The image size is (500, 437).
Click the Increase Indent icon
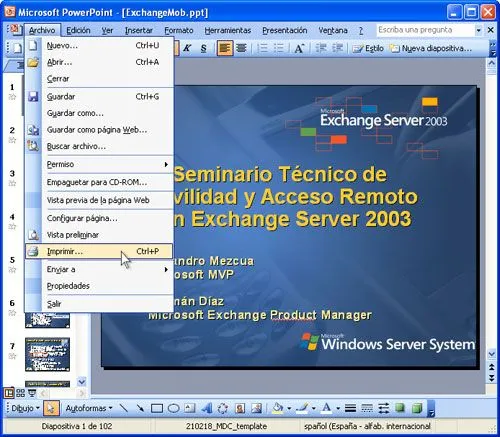(x=337, y=48)
